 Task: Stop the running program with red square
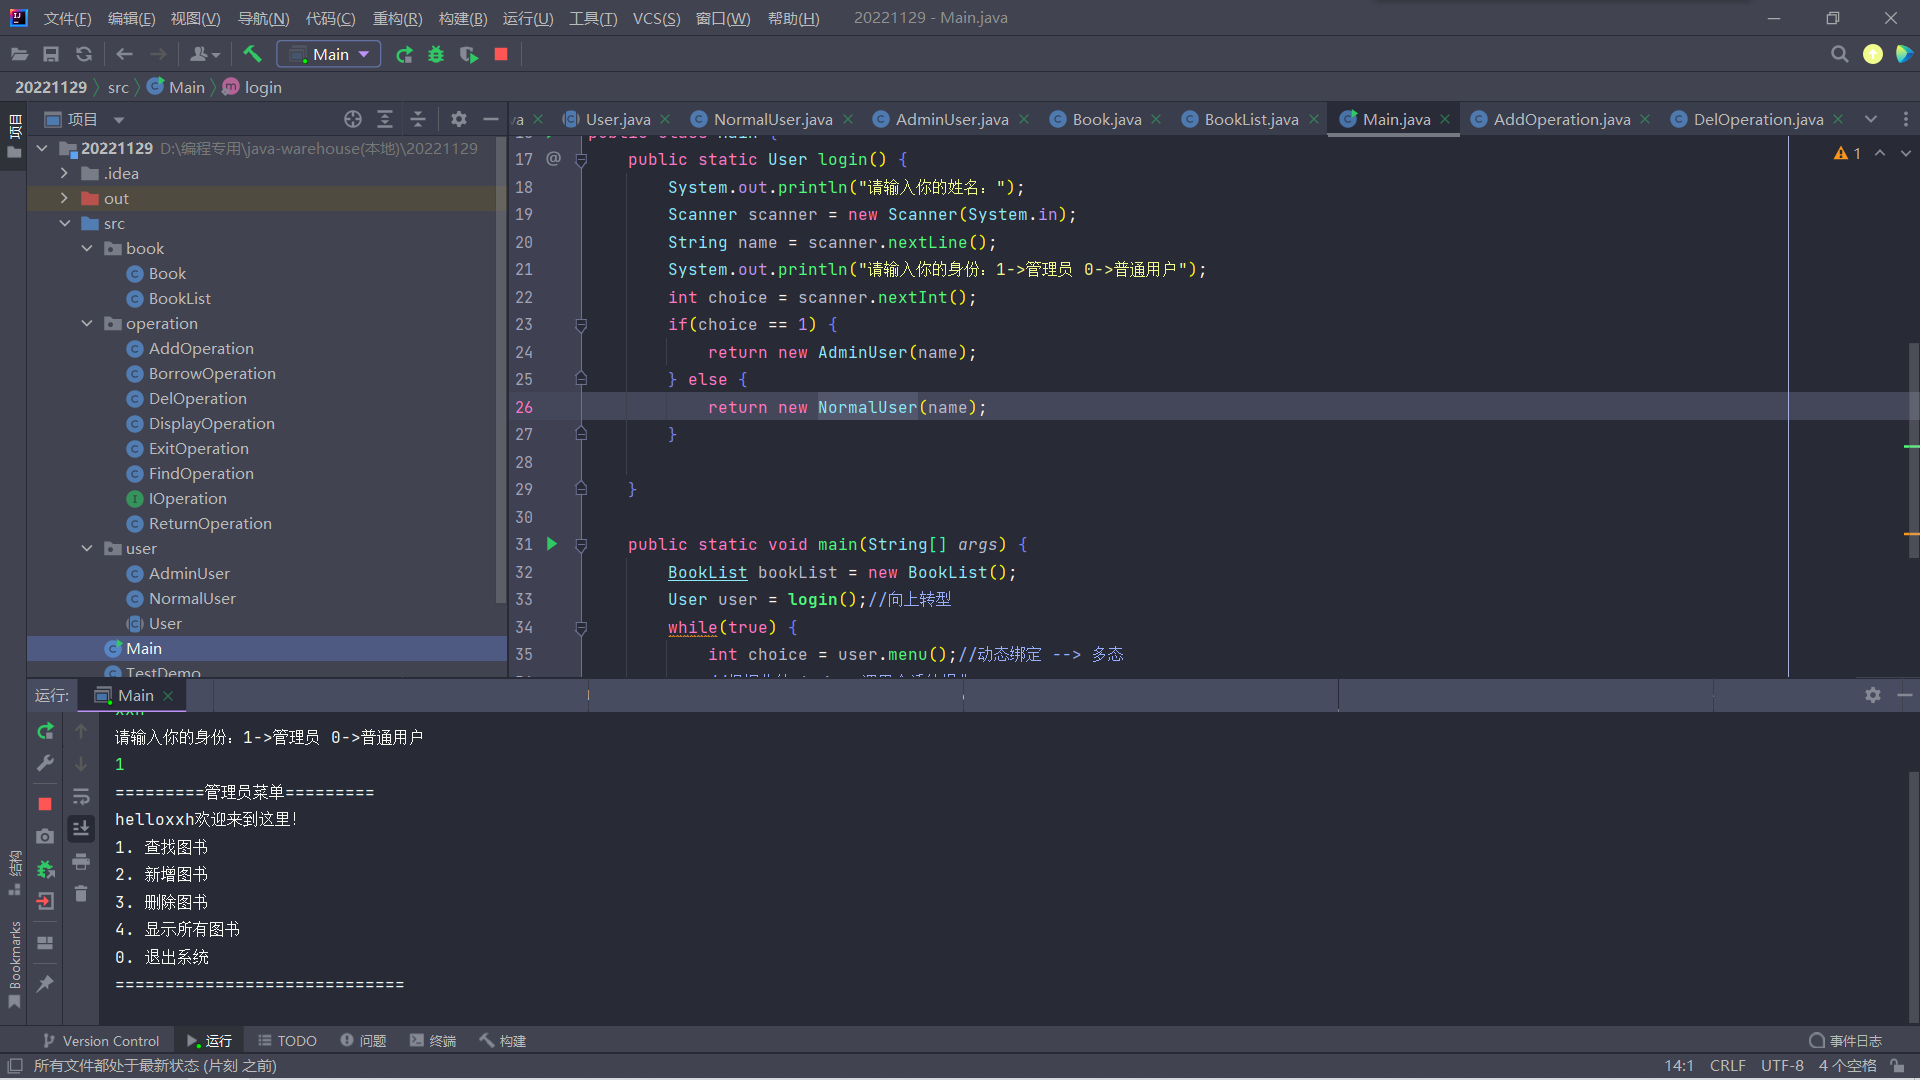click(501, 55)
